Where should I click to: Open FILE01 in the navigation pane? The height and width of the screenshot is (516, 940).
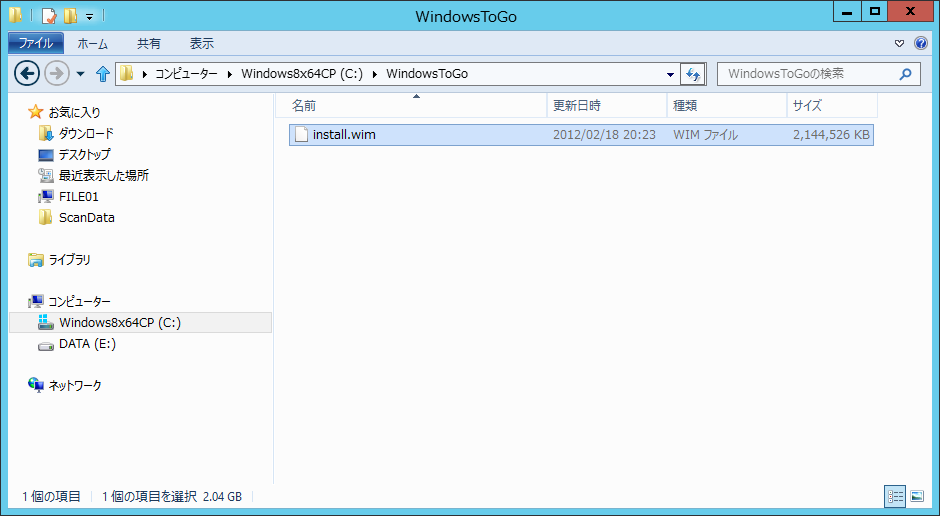tap(79, 197)
